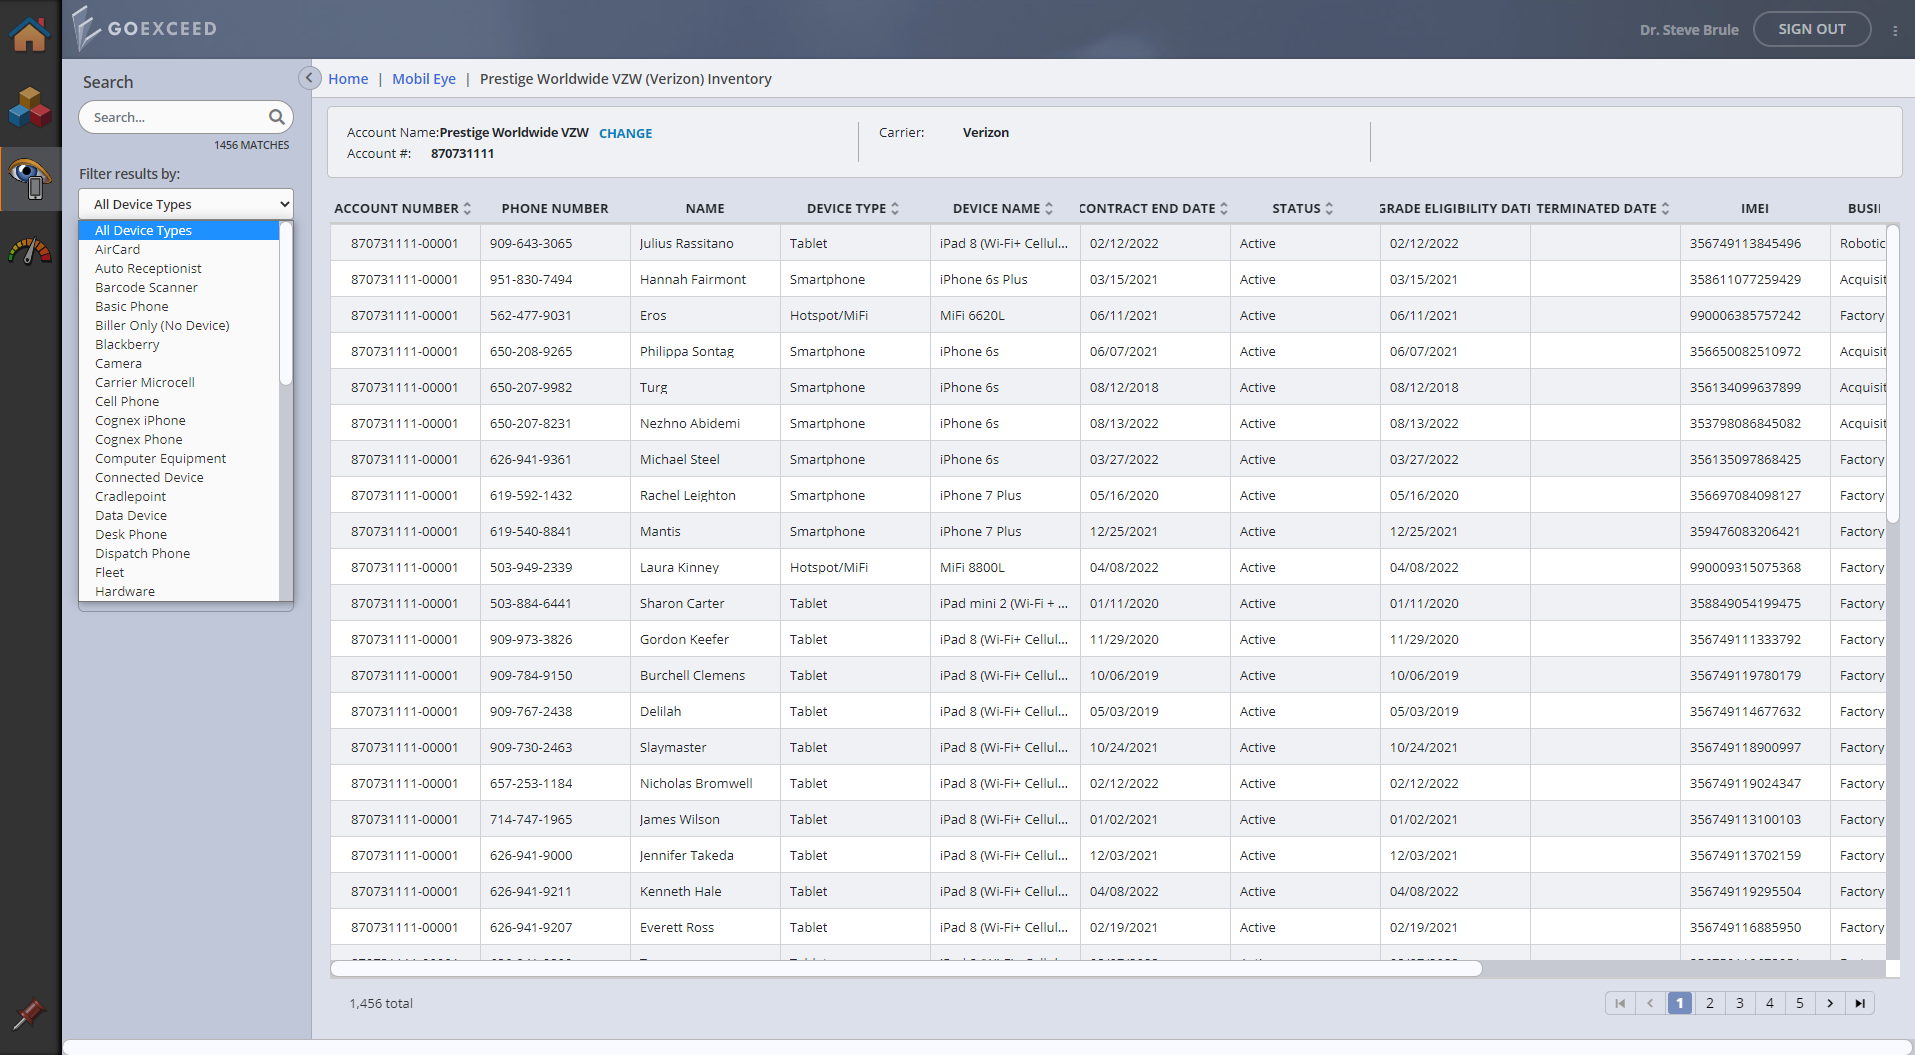Click user name Dr. Steve Brule
The height and width of the screenshot is (1055, 1915).
[x=1689, y=30]
